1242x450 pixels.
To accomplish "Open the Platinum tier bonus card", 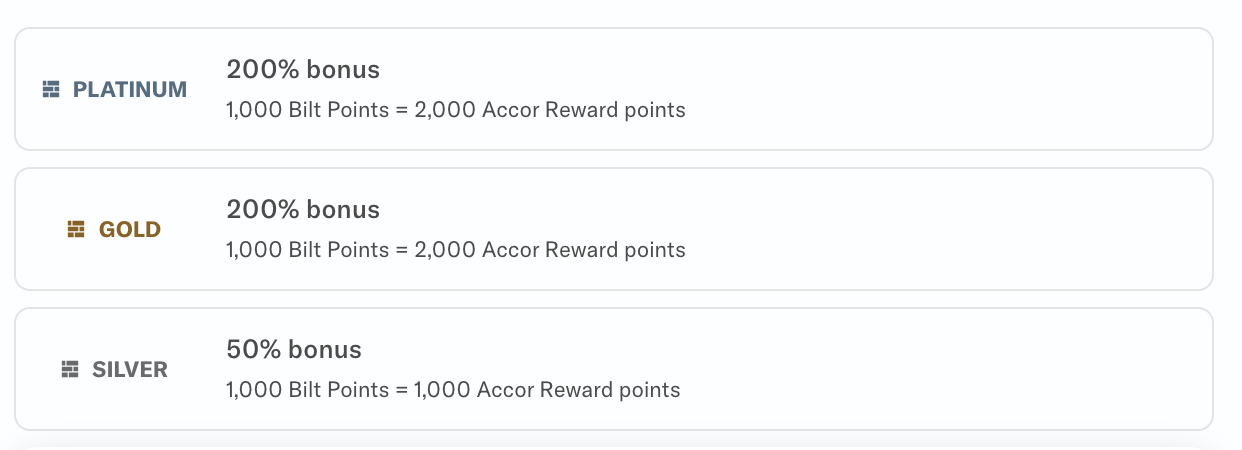I will [x=614, y=89].
